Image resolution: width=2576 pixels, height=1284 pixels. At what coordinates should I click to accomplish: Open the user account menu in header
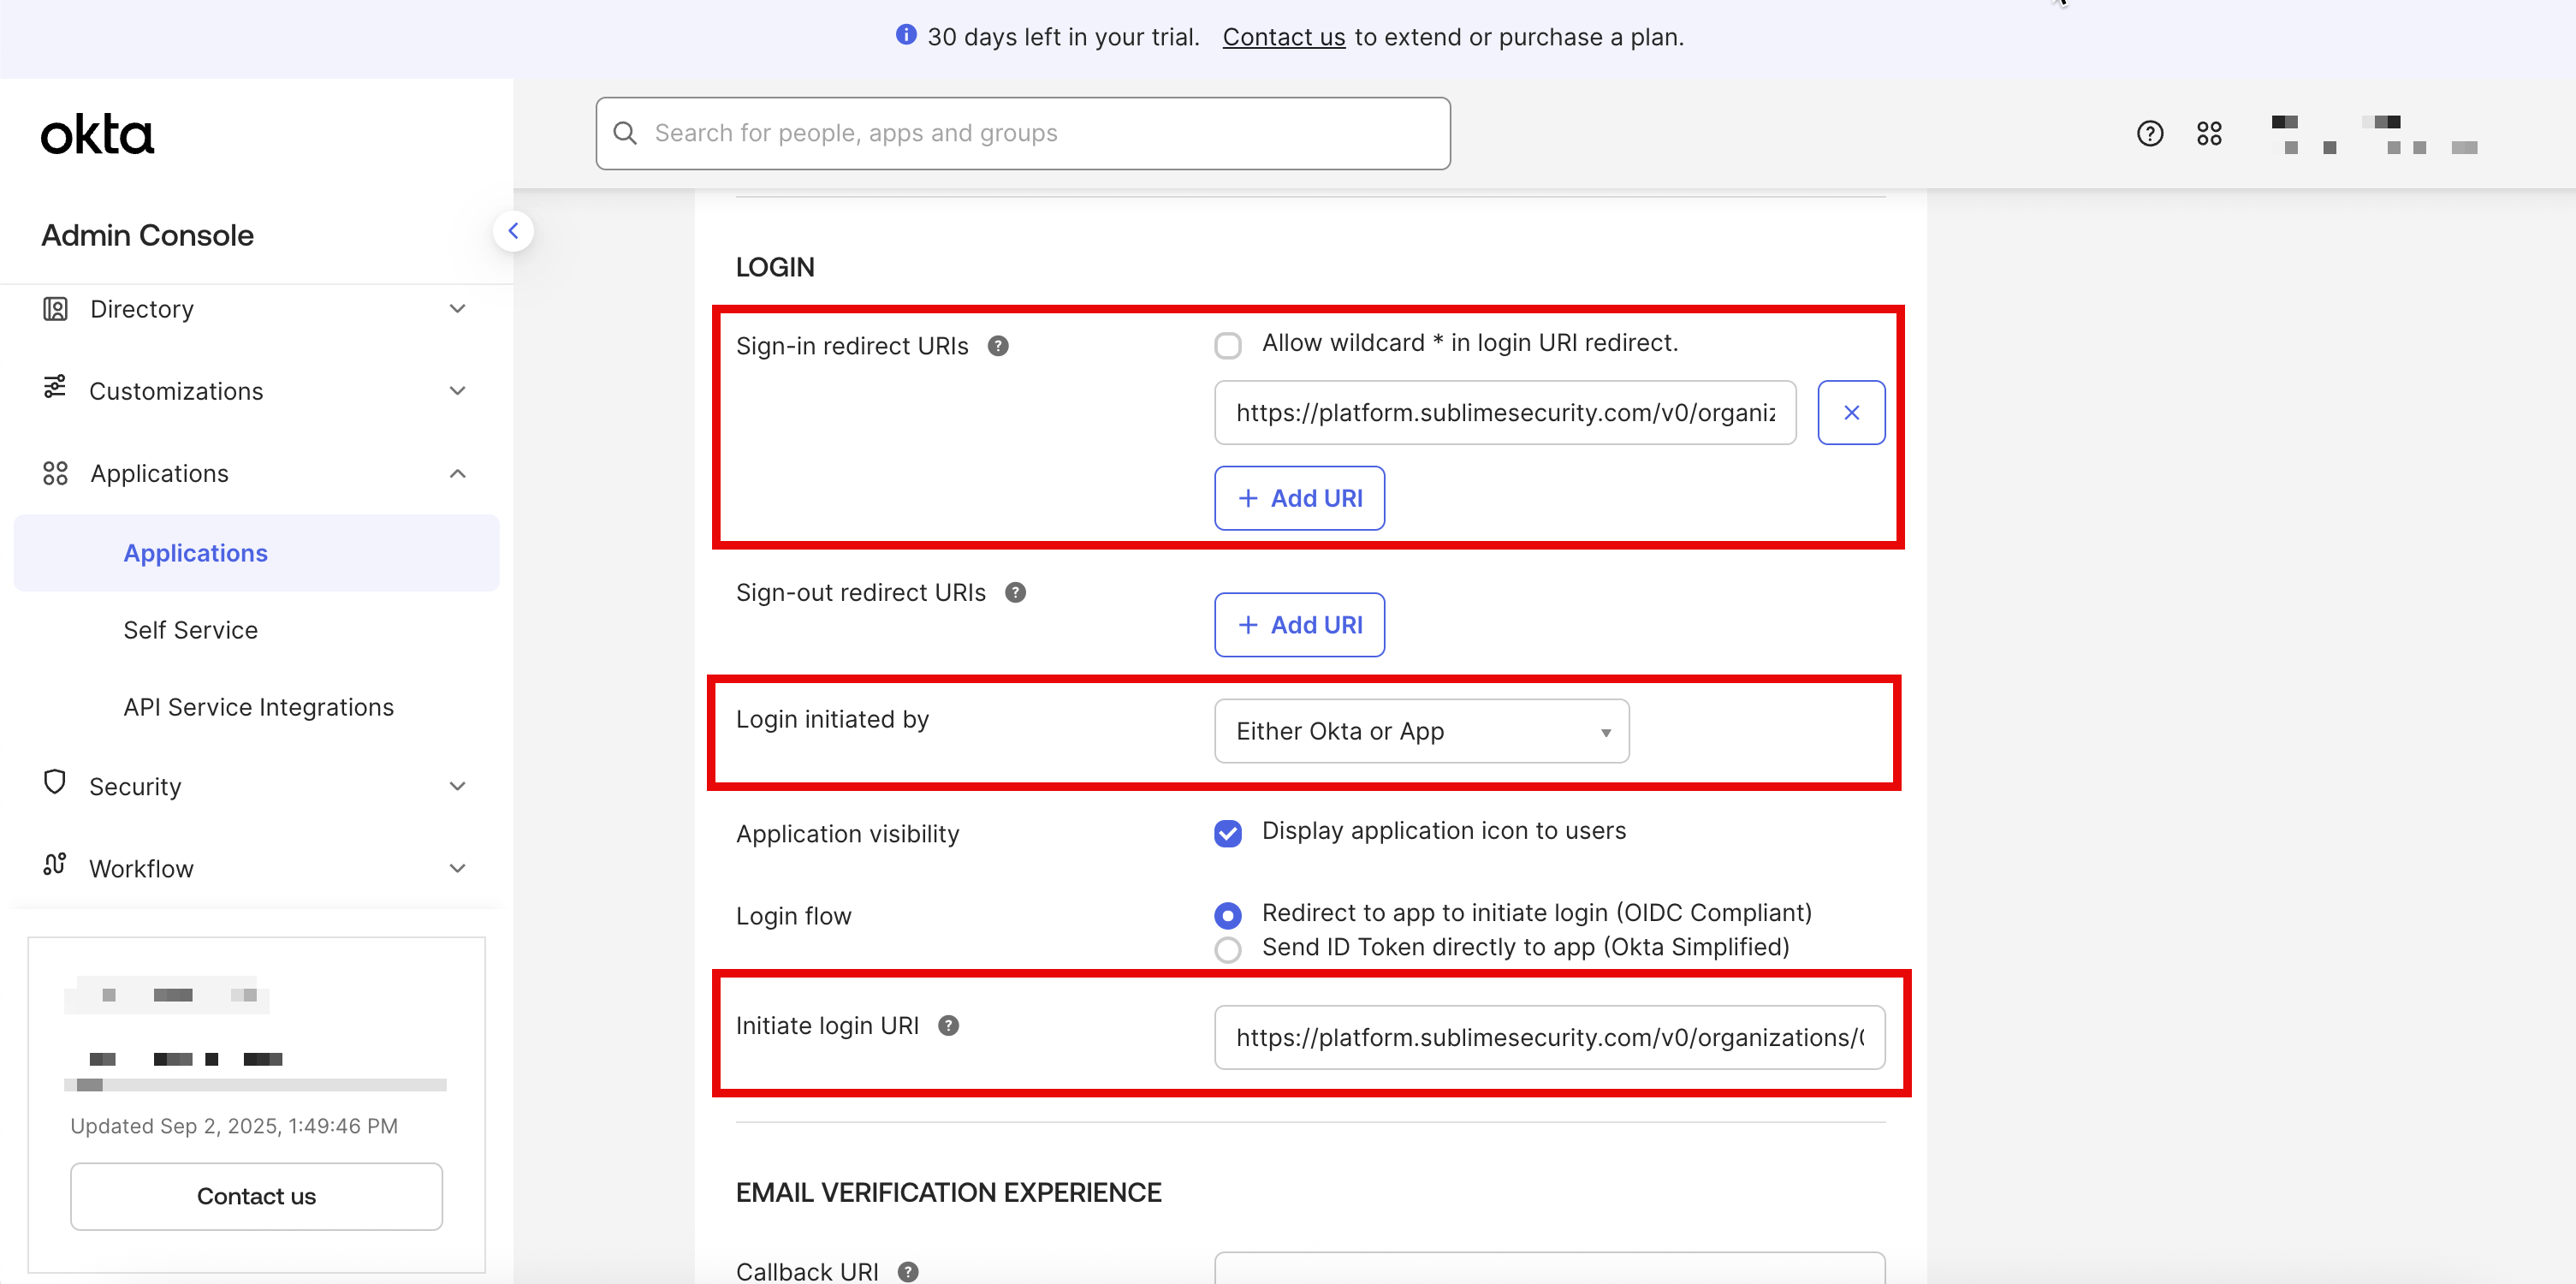(x=2374, y=134)
